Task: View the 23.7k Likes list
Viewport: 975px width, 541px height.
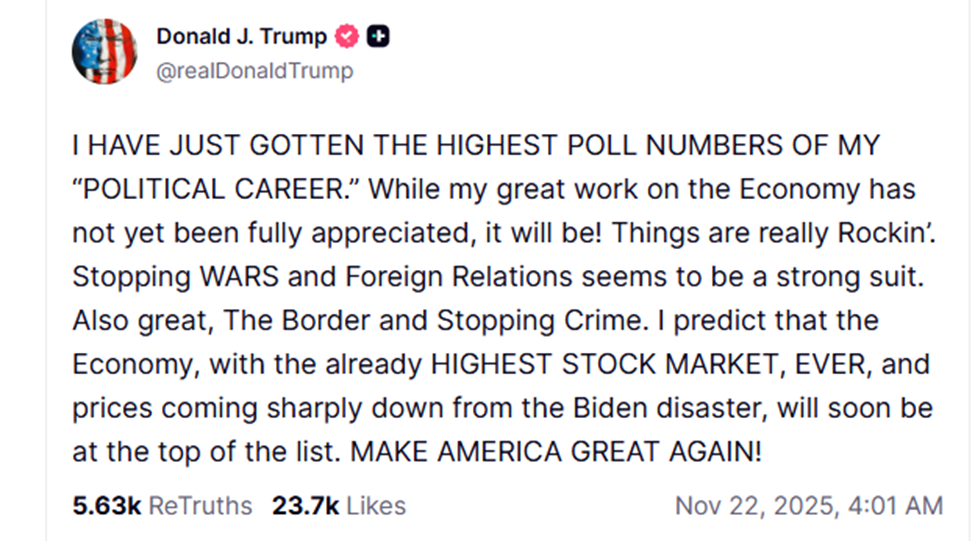Action: tap(338, 506)
